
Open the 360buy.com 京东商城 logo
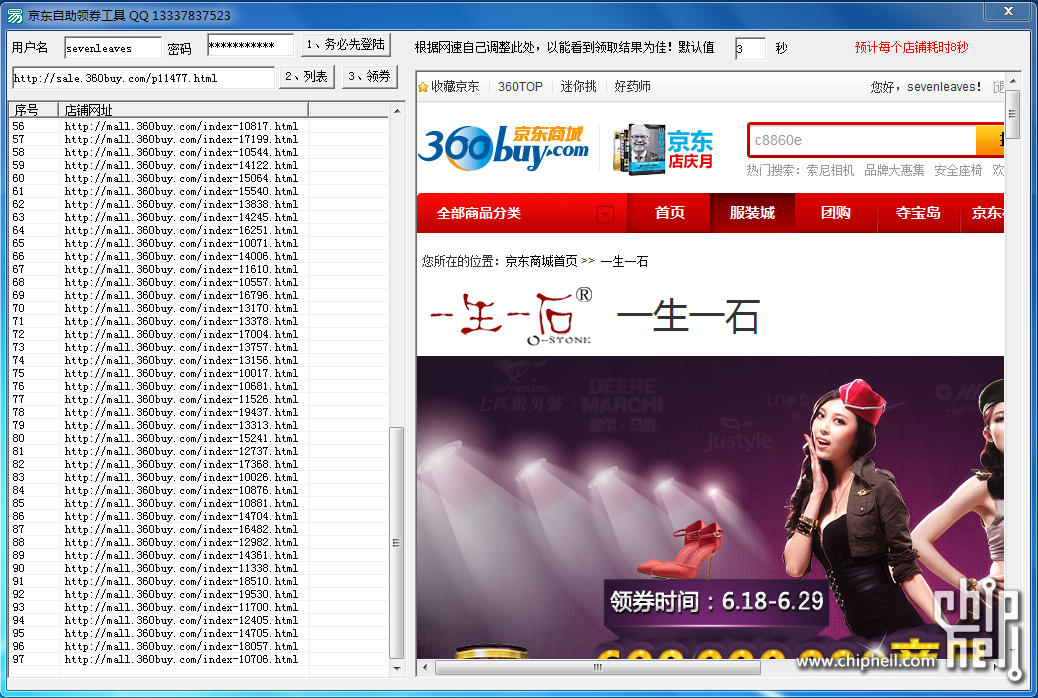click(x=504, y=148)
